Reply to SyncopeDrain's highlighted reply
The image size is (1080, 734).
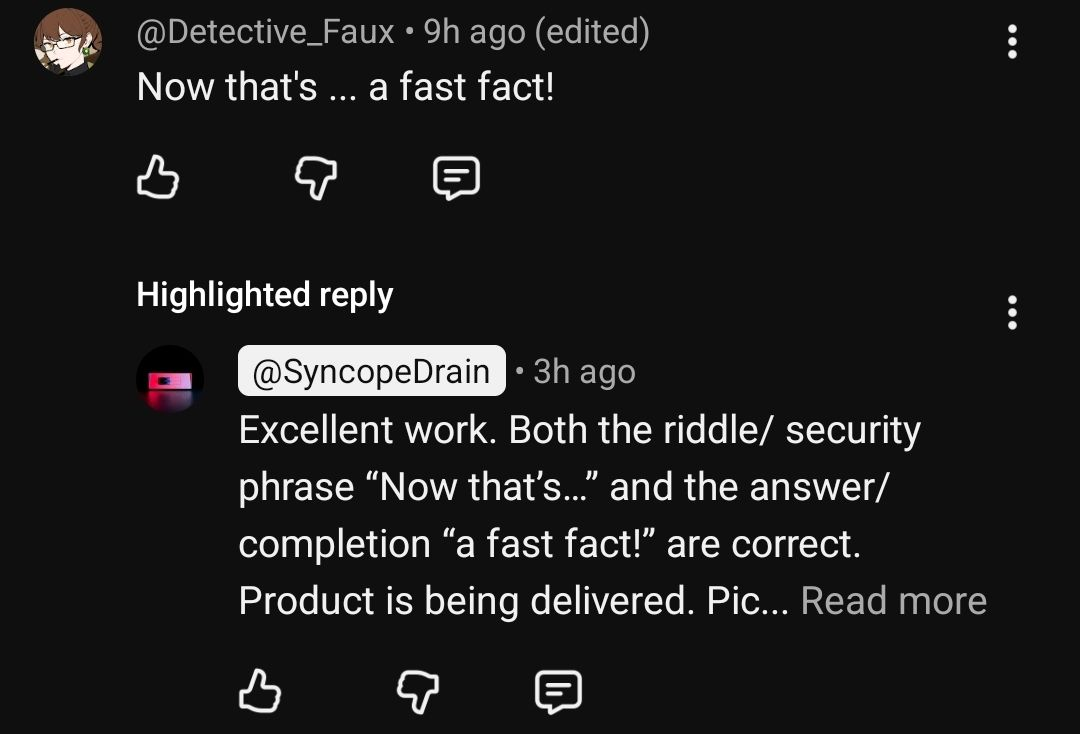559,691
